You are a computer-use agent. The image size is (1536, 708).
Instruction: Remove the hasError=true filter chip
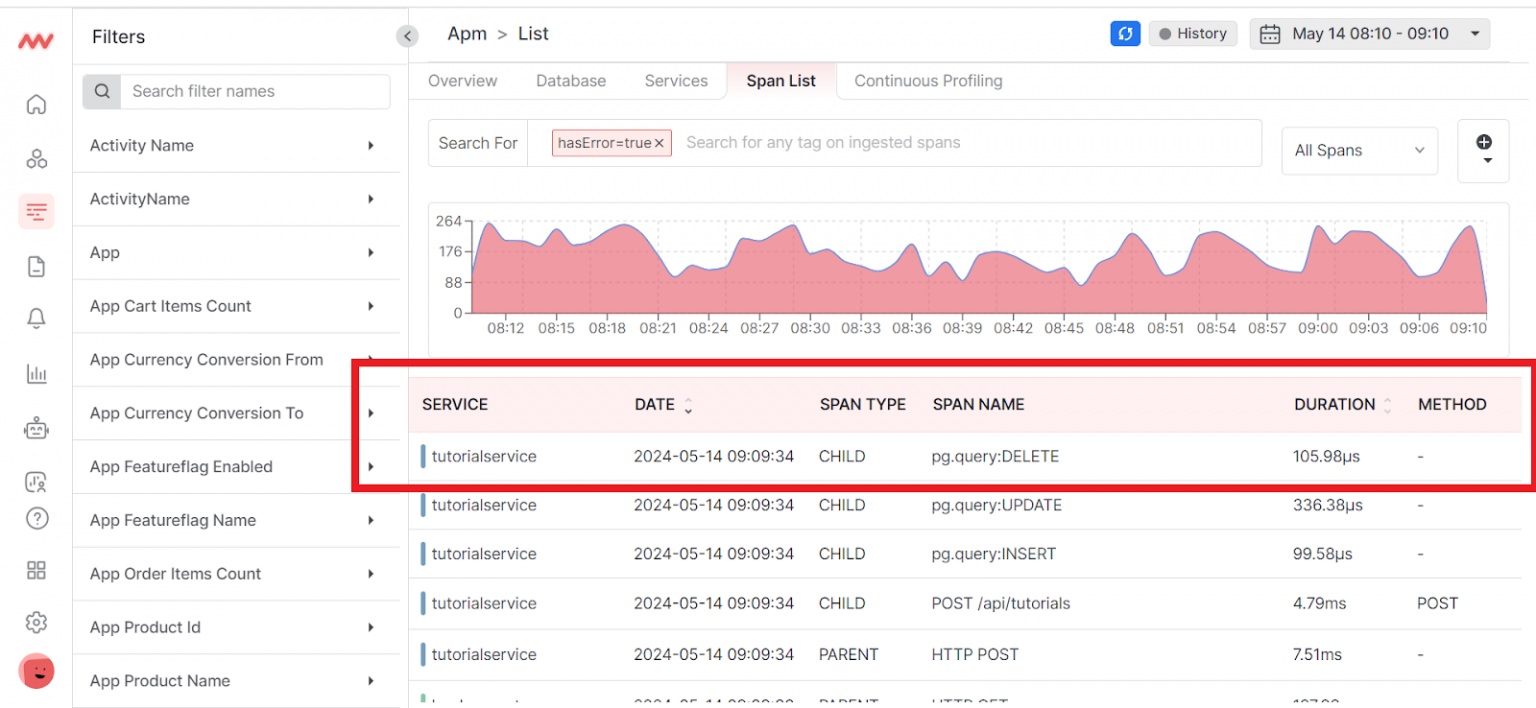coord(659,143)
